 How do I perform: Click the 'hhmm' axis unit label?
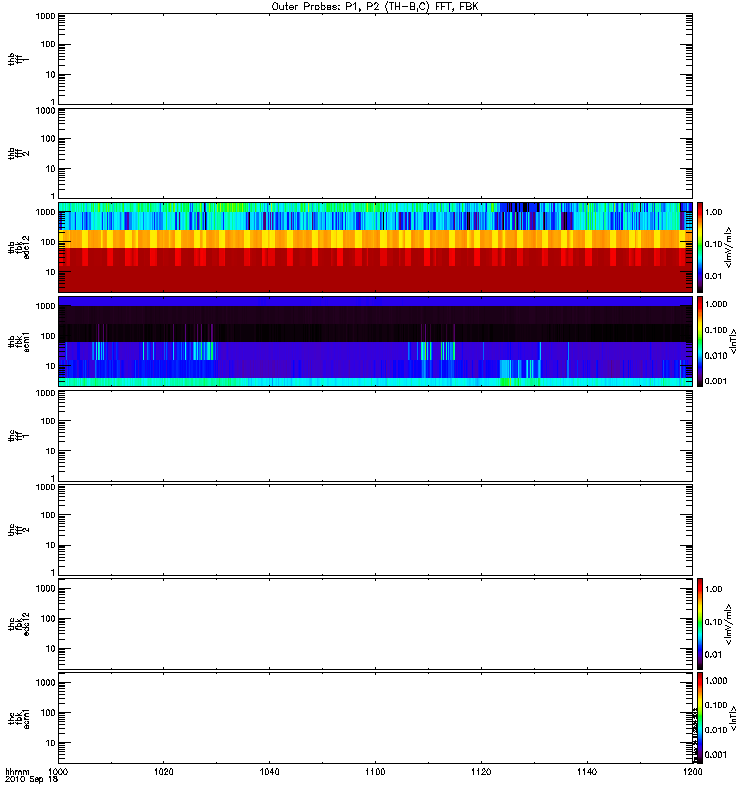(x=17, y=772)
